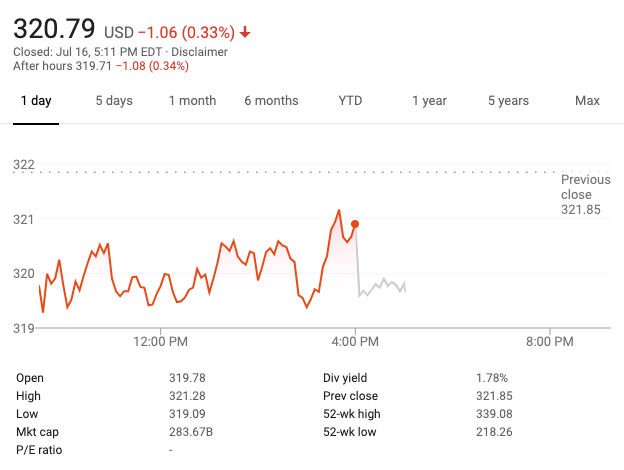Show the 6 months chart
The width and height of the screenshot is (624, 470).
pyautogui.click(x=271, y=101)
